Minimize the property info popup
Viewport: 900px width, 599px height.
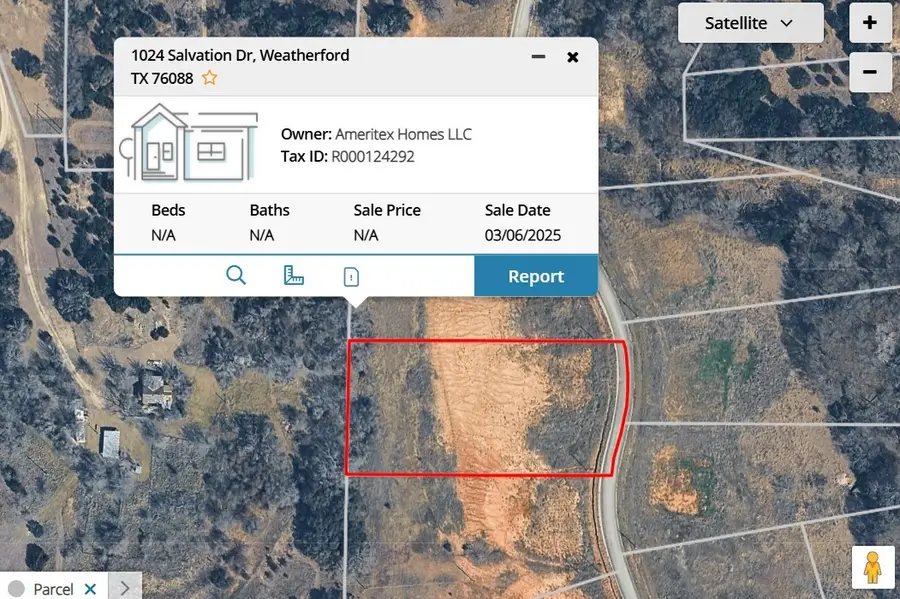pyautogui.click(x=539, y=57)
